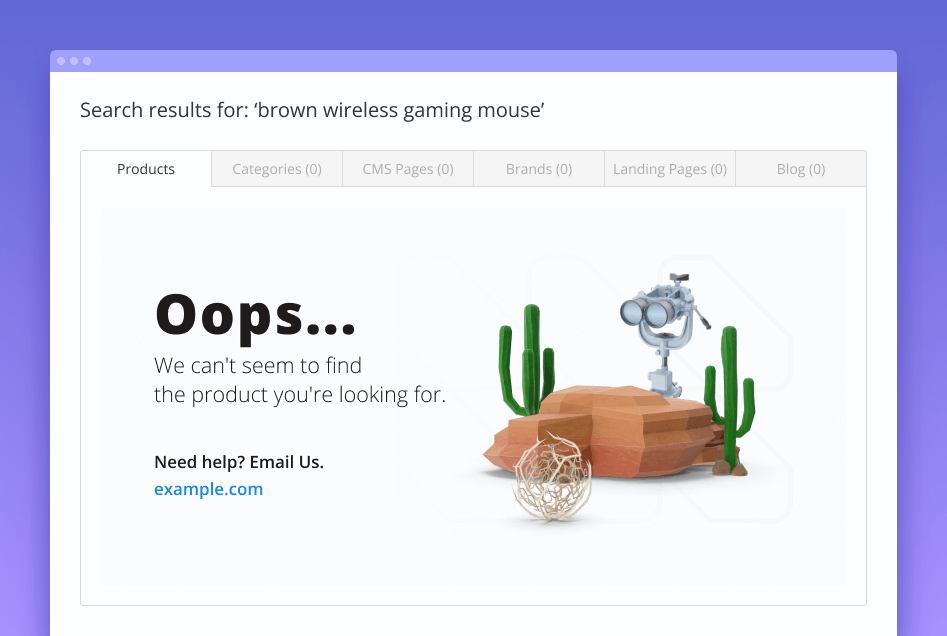
Task: Click the orange desert rock
Action: point(604,432)
